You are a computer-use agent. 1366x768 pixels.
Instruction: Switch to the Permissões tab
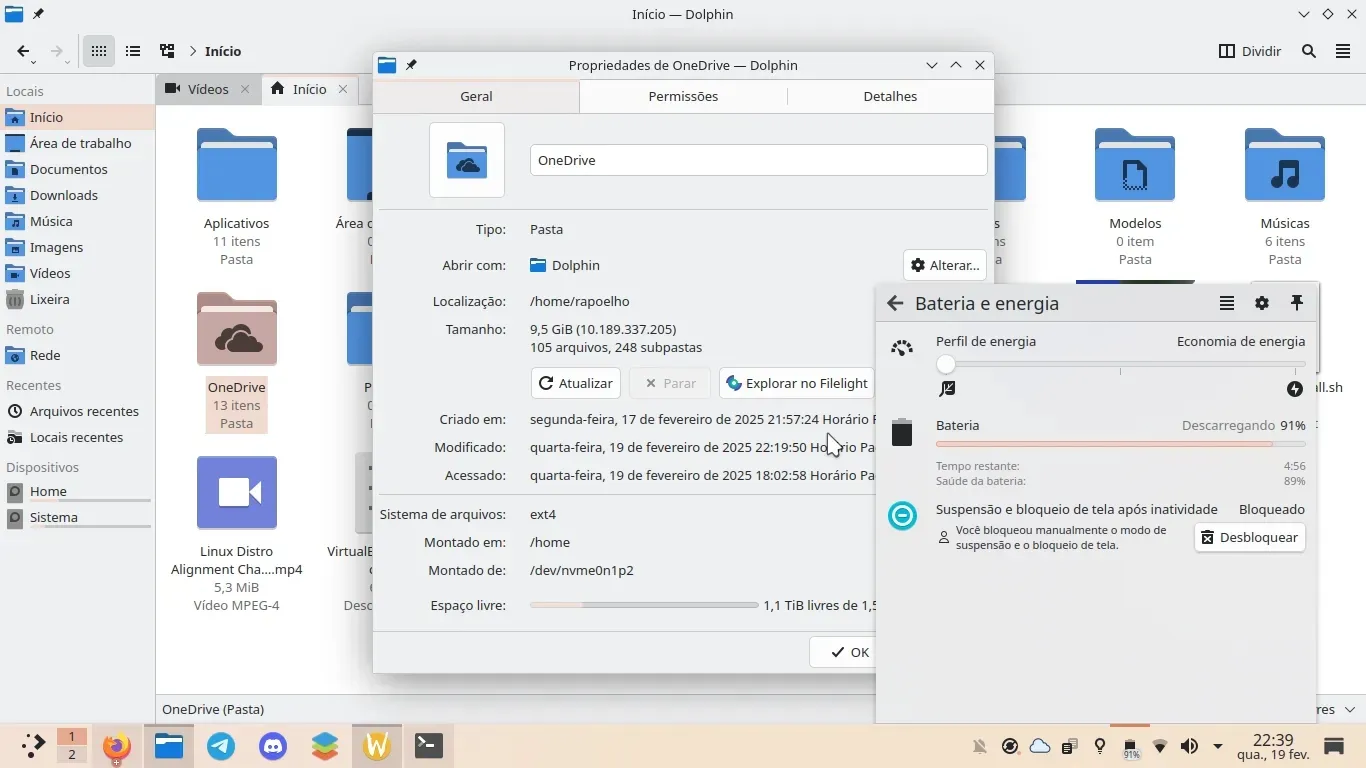[x=683, y=96]
